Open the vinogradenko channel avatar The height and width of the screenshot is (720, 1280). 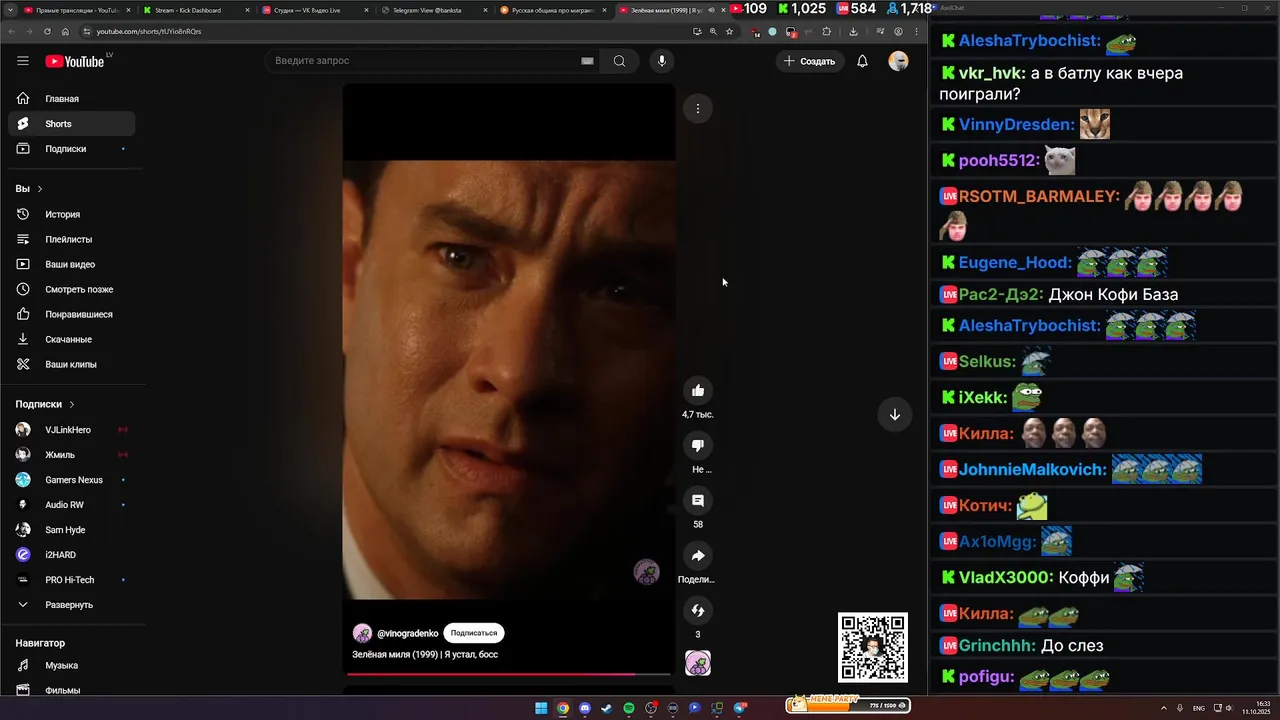[x=362, y=633]
